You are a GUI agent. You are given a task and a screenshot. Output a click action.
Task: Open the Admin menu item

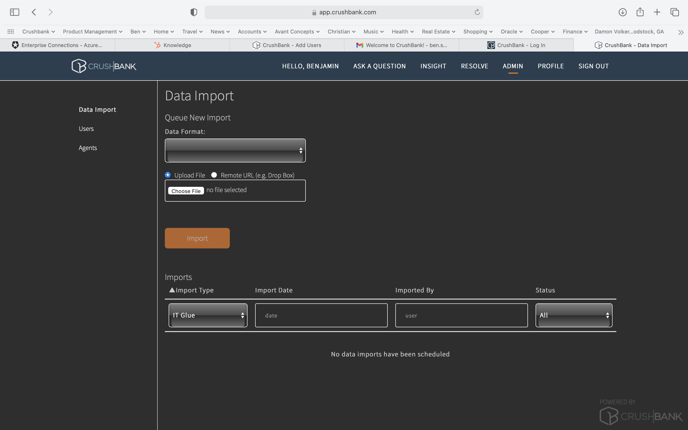pyautogui.click(x=512, y=66)
